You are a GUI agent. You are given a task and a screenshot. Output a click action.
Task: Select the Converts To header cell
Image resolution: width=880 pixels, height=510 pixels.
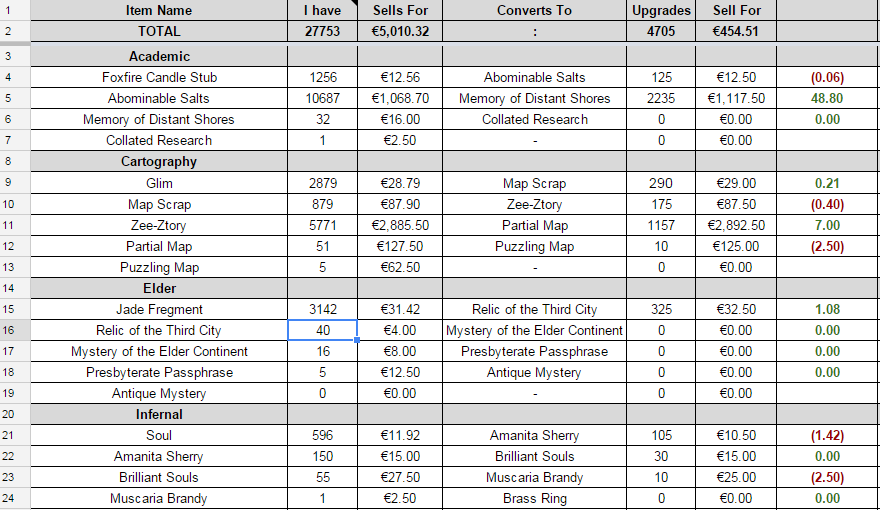tap(534, 10)
